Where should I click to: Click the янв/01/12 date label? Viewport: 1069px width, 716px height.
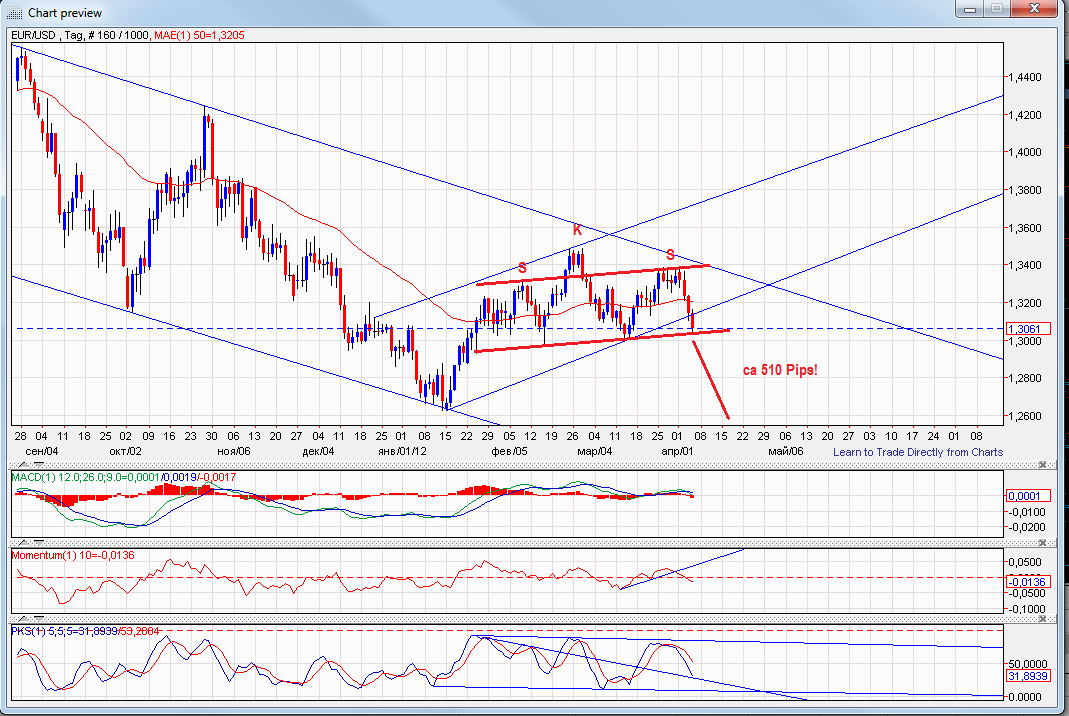(402, 451)
